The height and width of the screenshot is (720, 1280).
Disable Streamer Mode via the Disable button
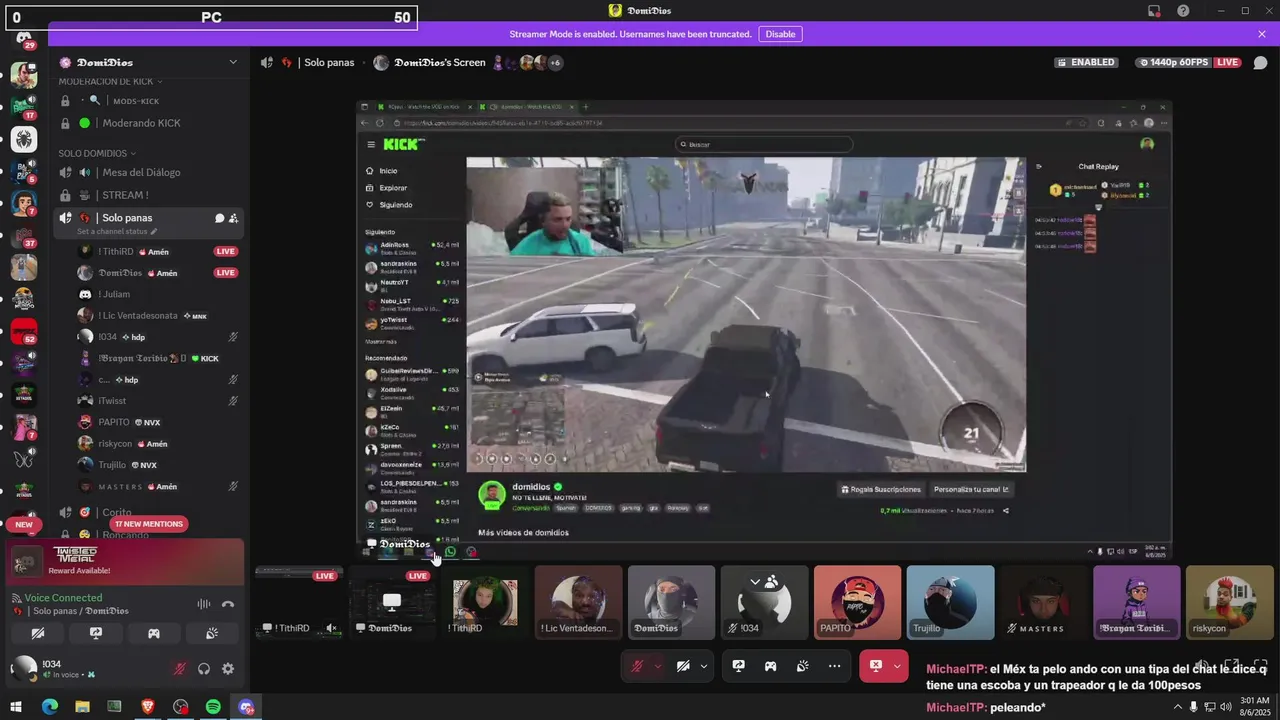click(780, 34)
